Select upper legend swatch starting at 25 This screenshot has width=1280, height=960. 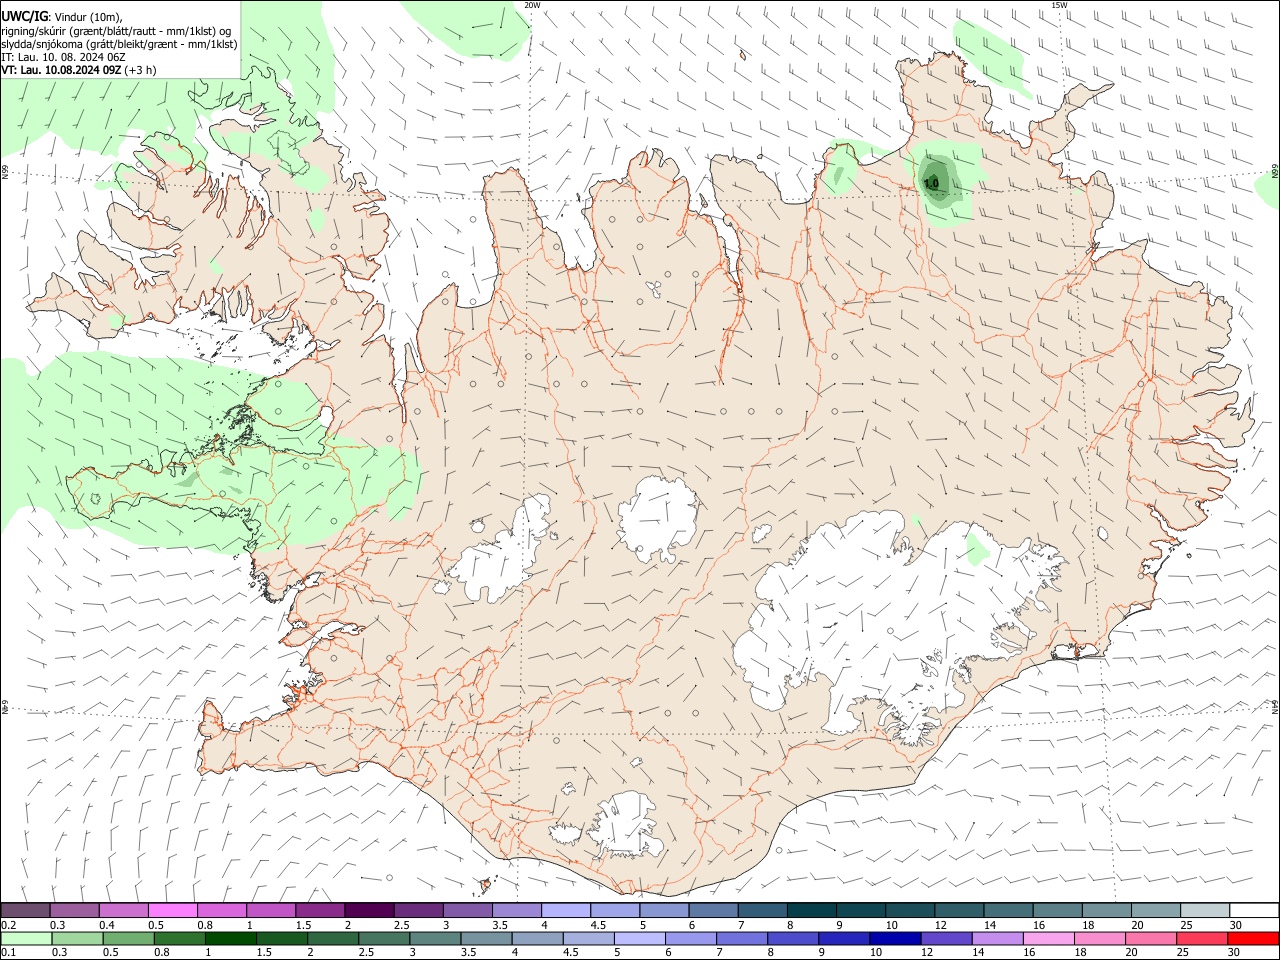tap(1206, 911)
